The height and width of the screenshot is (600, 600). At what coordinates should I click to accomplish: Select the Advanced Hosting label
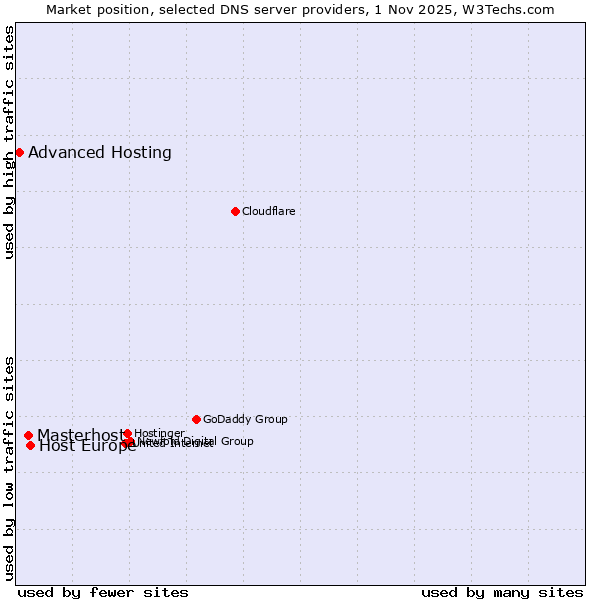click(100, 153)
